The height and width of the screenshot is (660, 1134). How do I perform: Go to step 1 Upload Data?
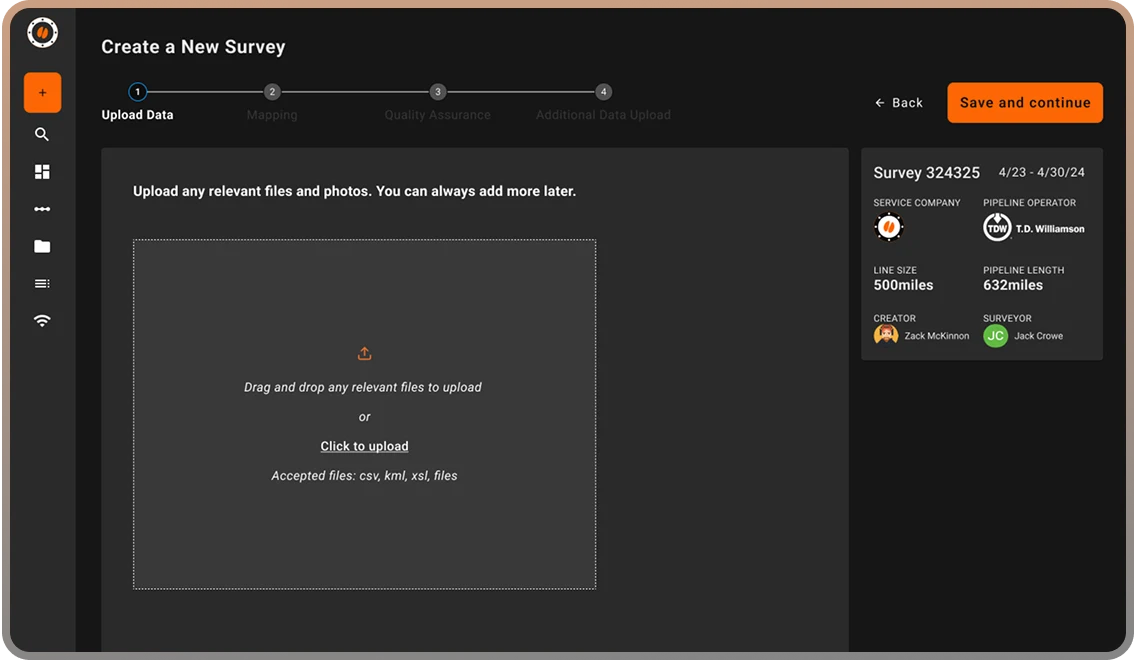tap(137, 102)
